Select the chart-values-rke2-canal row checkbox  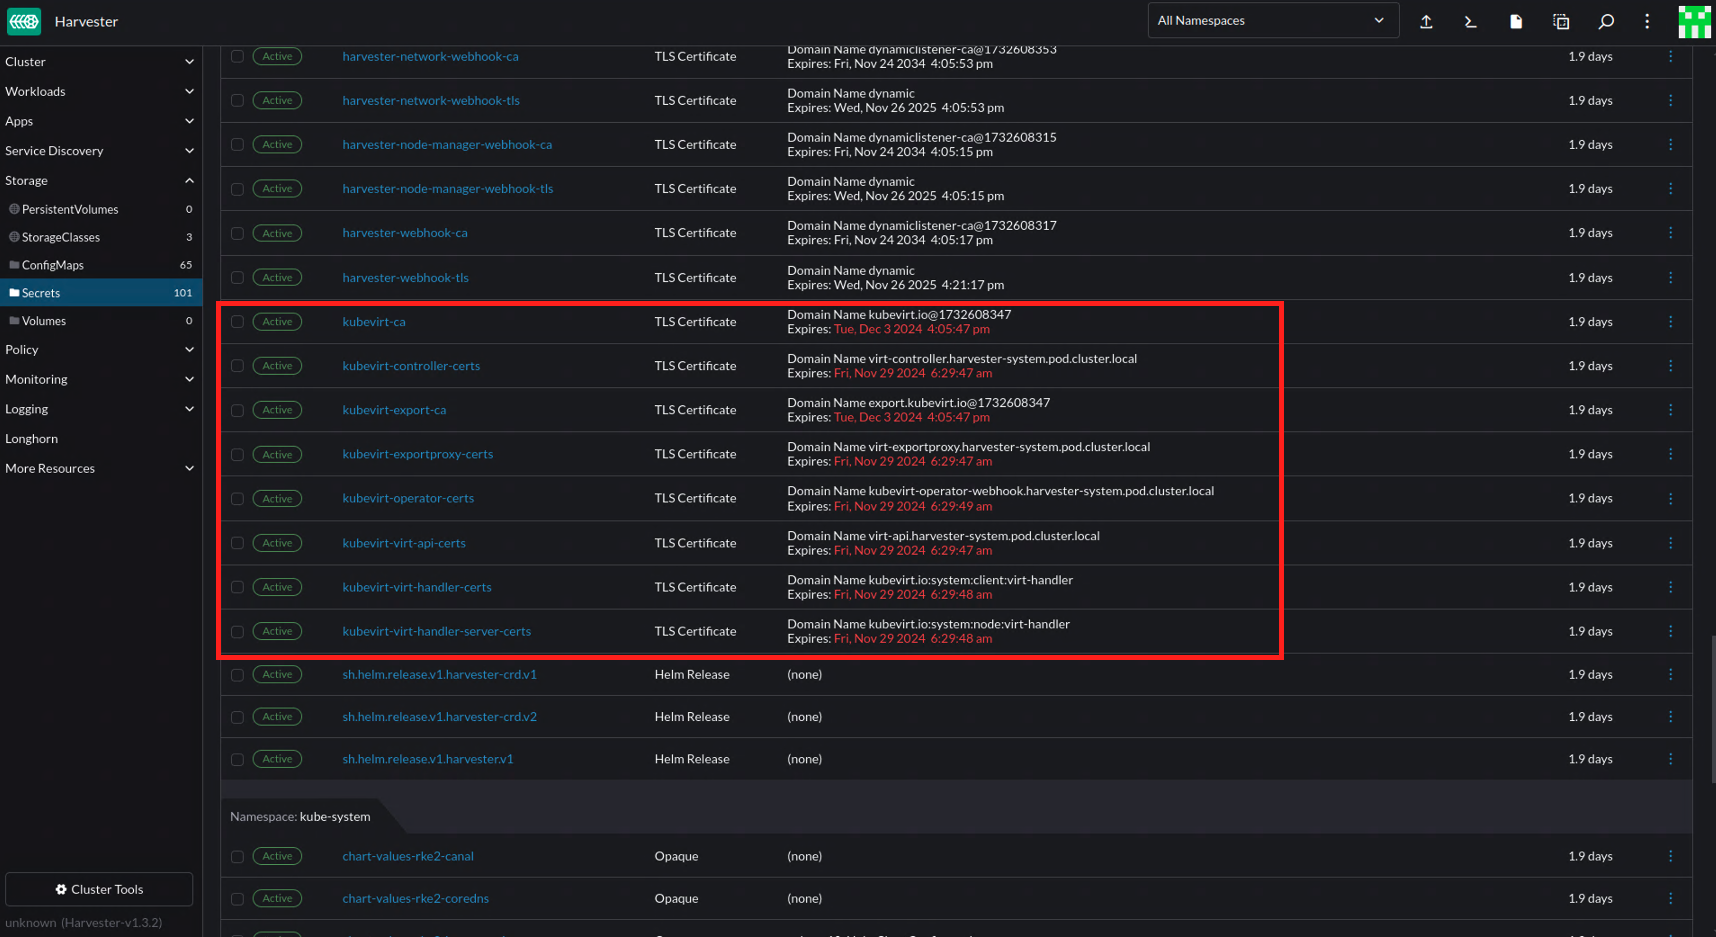[x=237, y=856]
